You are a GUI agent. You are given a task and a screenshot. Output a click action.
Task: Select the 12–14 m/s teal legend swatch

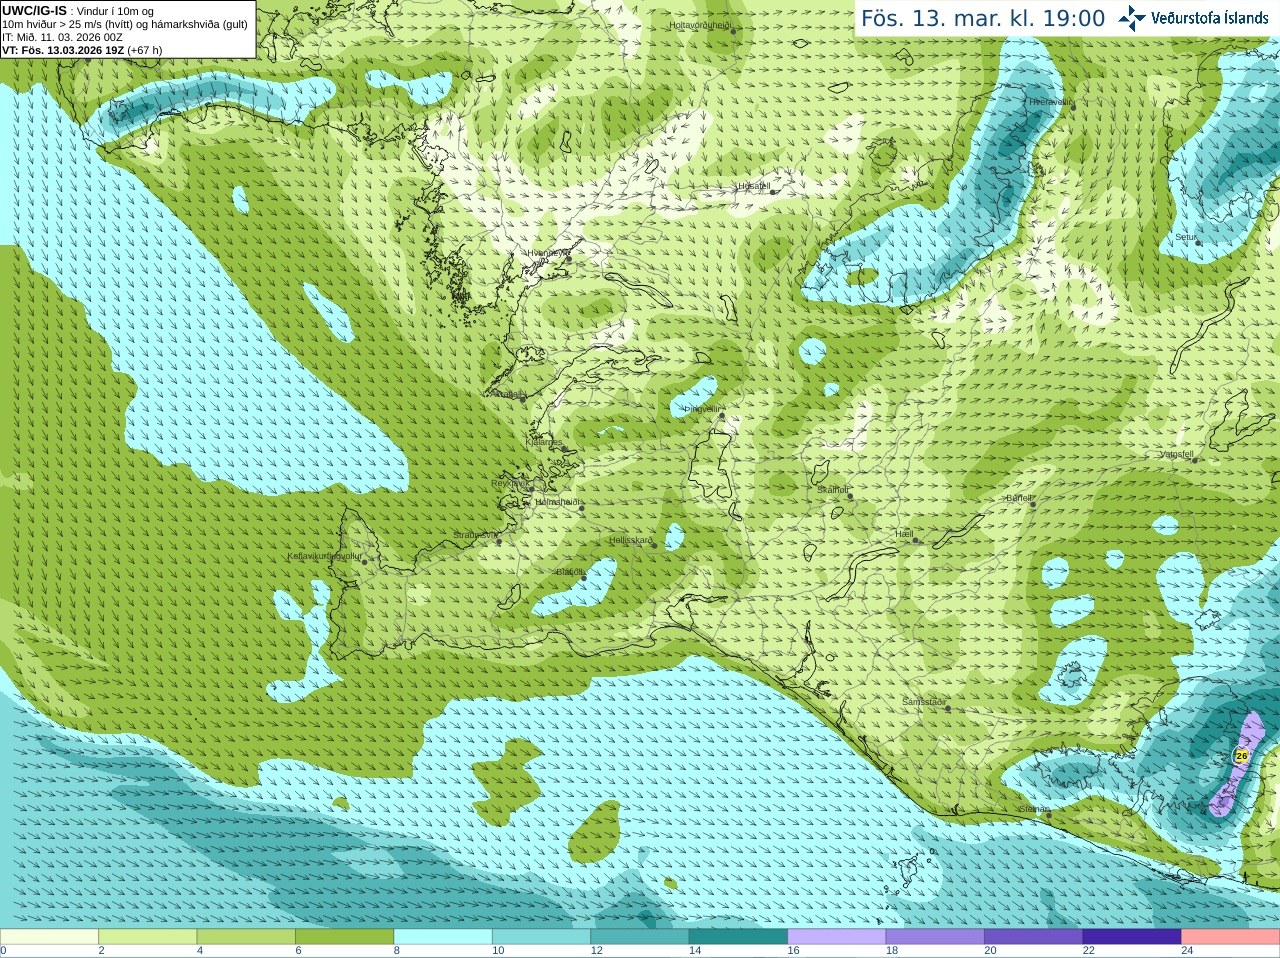pos(640,937)
